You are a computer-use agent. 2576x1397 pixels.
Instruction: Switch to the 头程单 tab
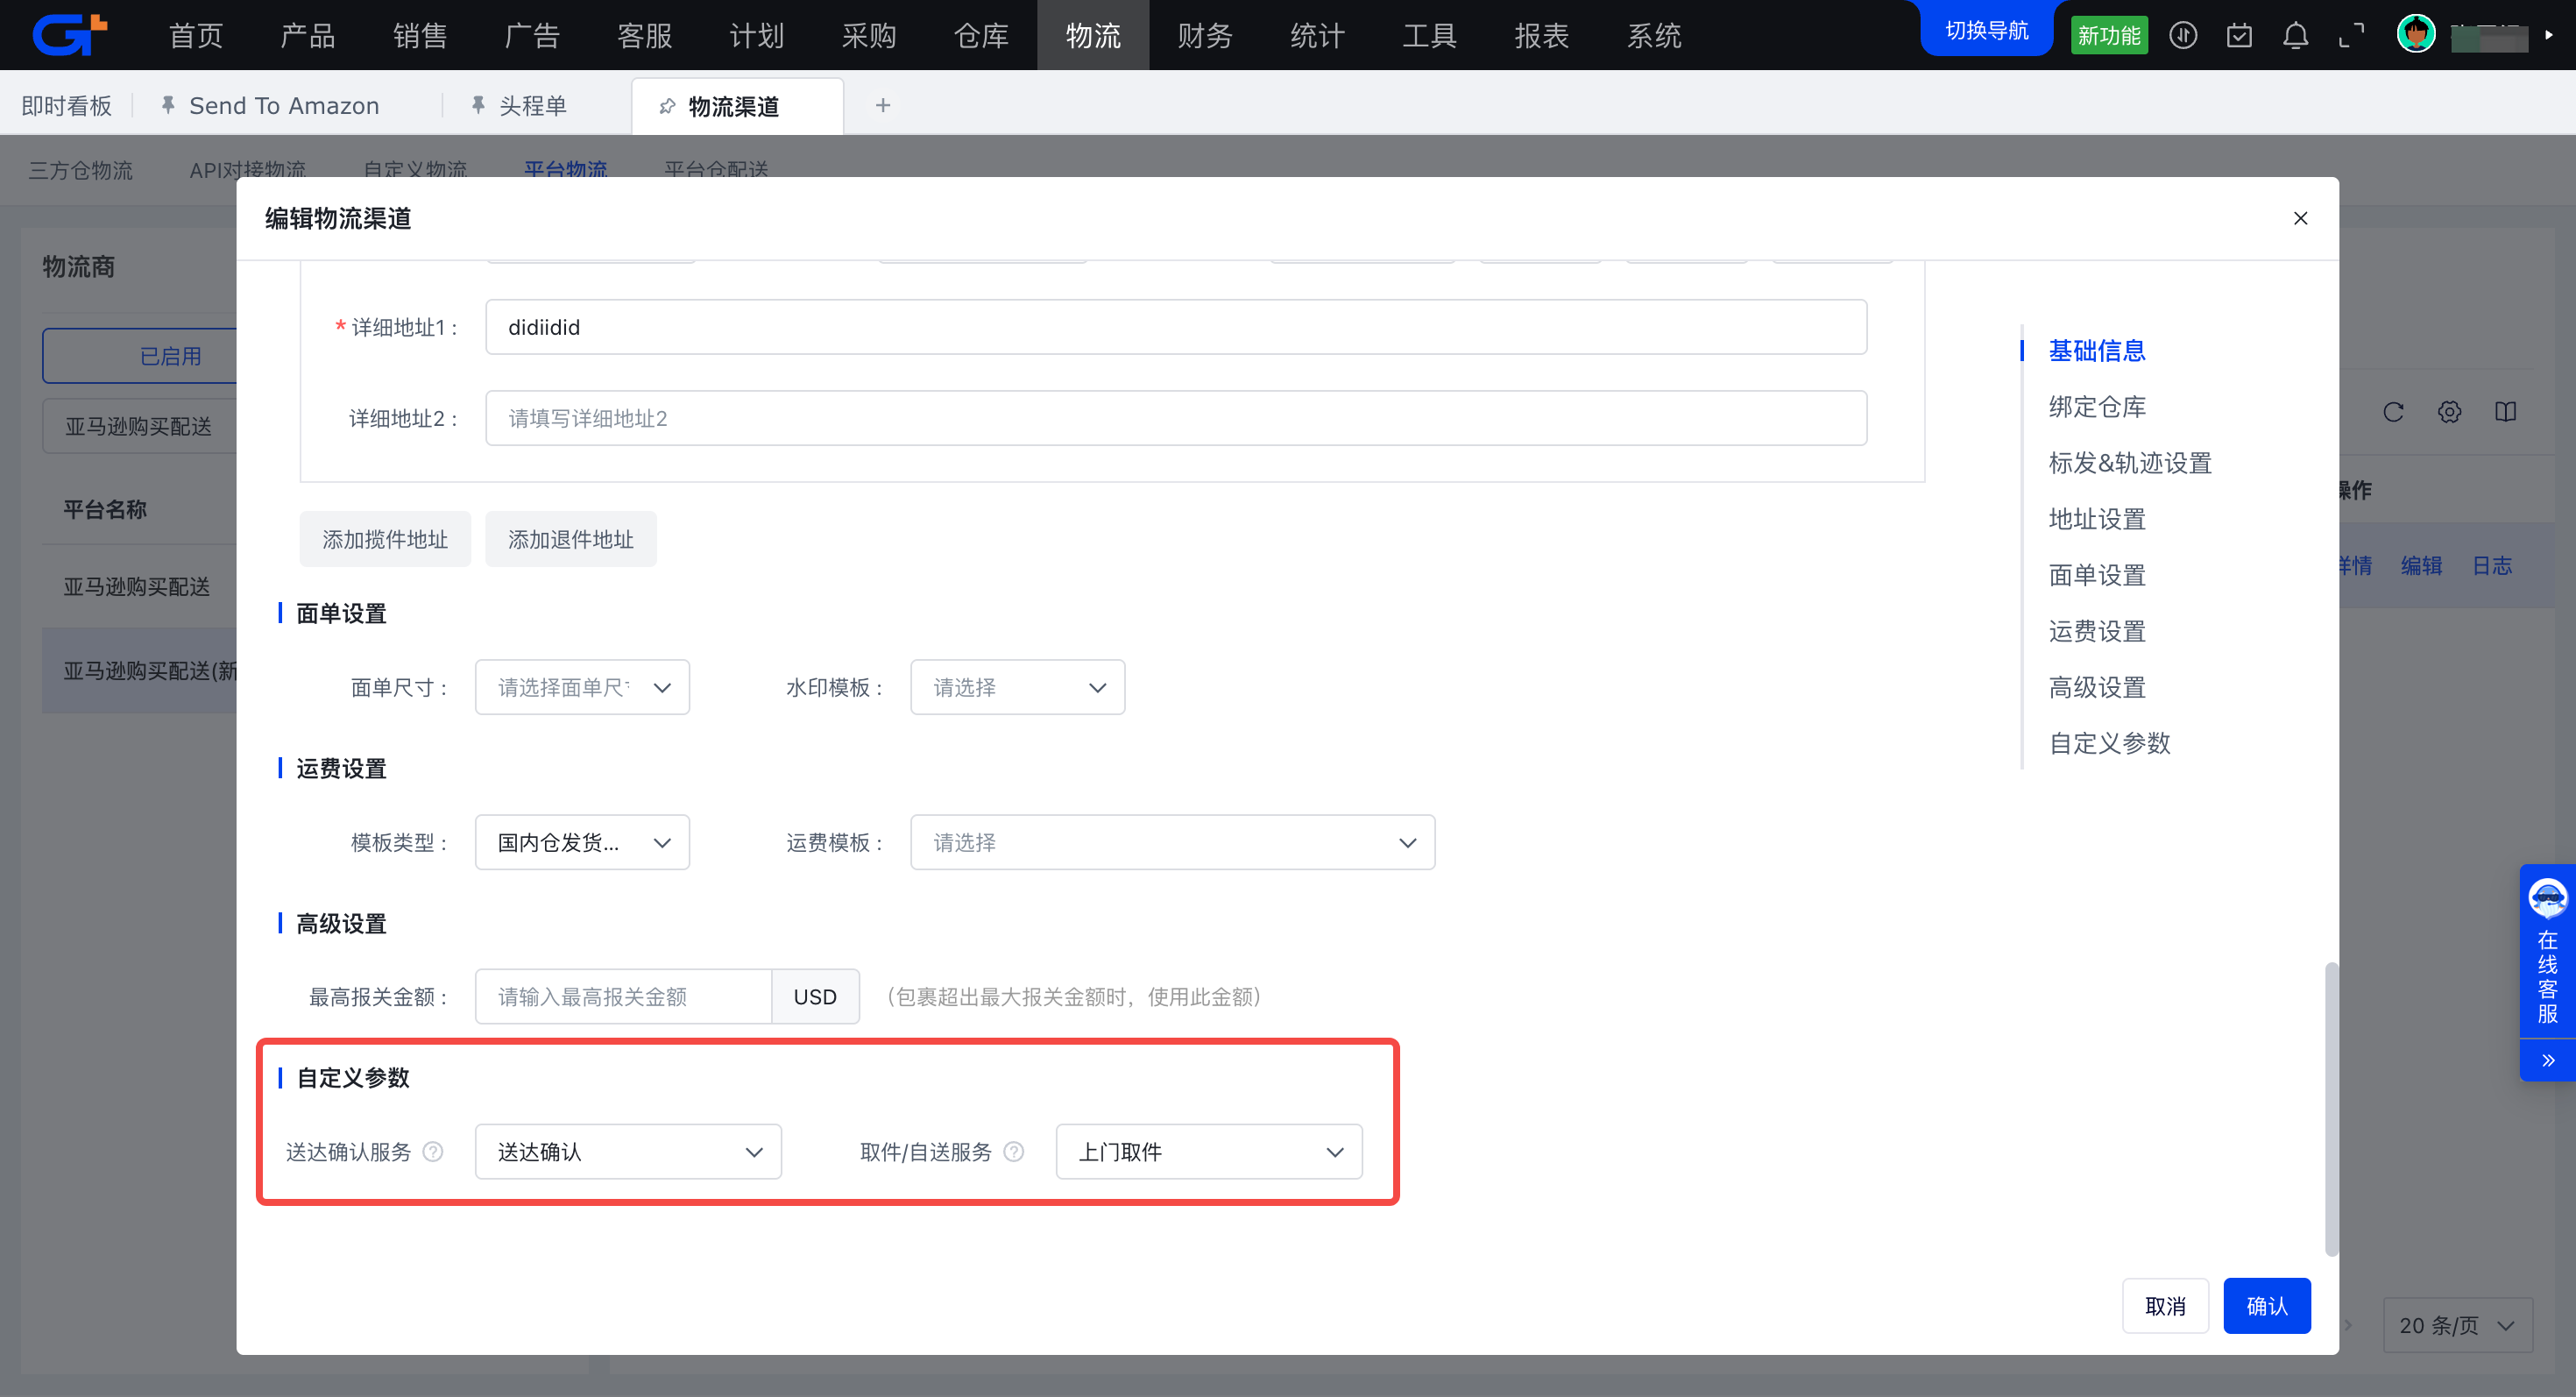click(x=532, y=106)
